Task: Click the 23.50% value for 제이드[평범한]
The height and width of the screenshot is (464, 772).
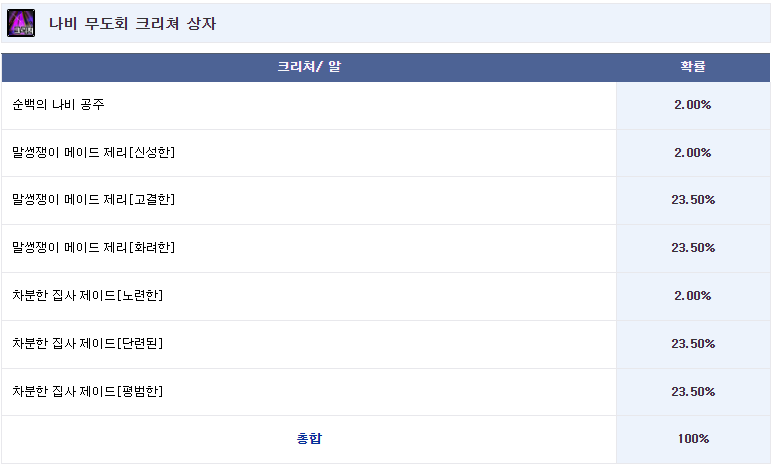Action: (x=692, y=391)
